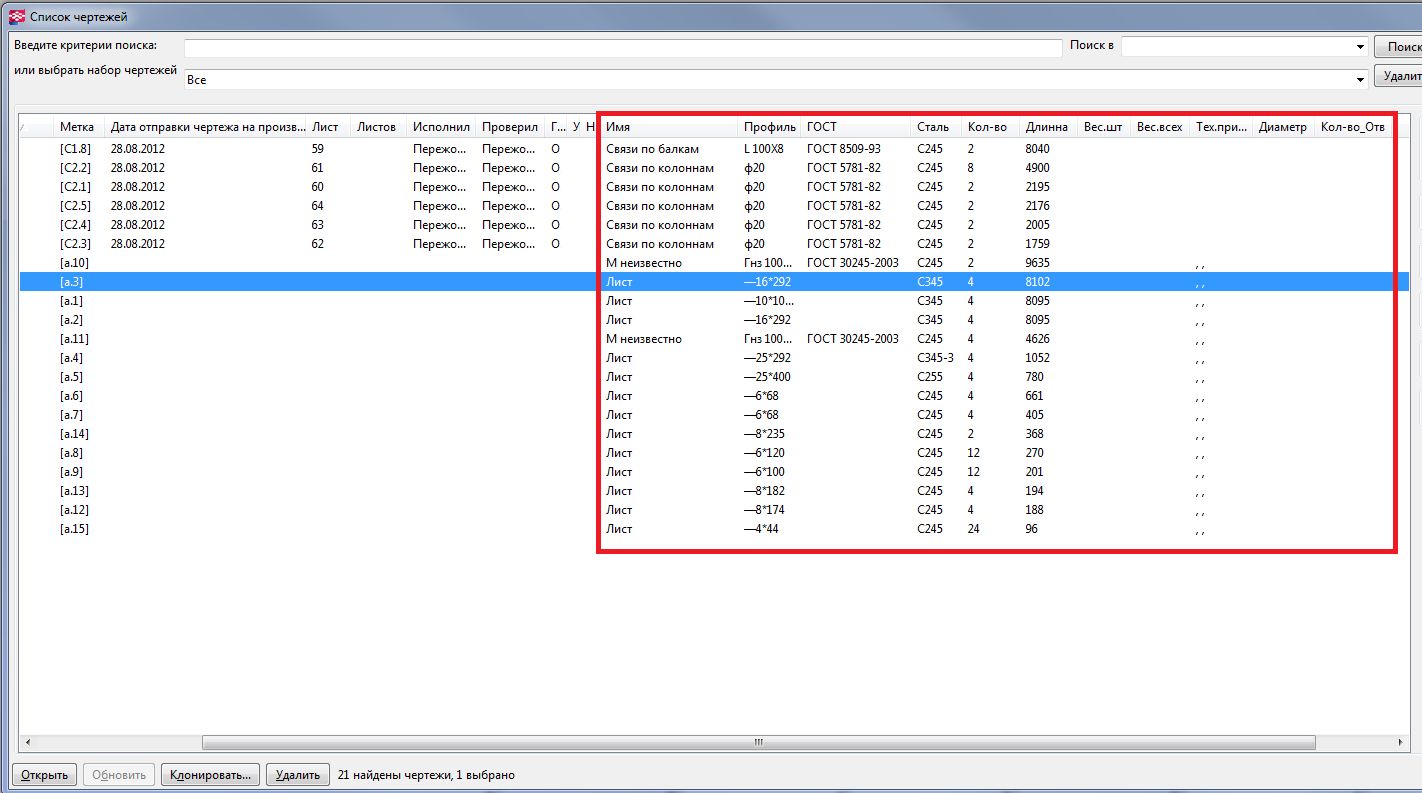Click the bottom 'Удалить' button

pos(297,775)
